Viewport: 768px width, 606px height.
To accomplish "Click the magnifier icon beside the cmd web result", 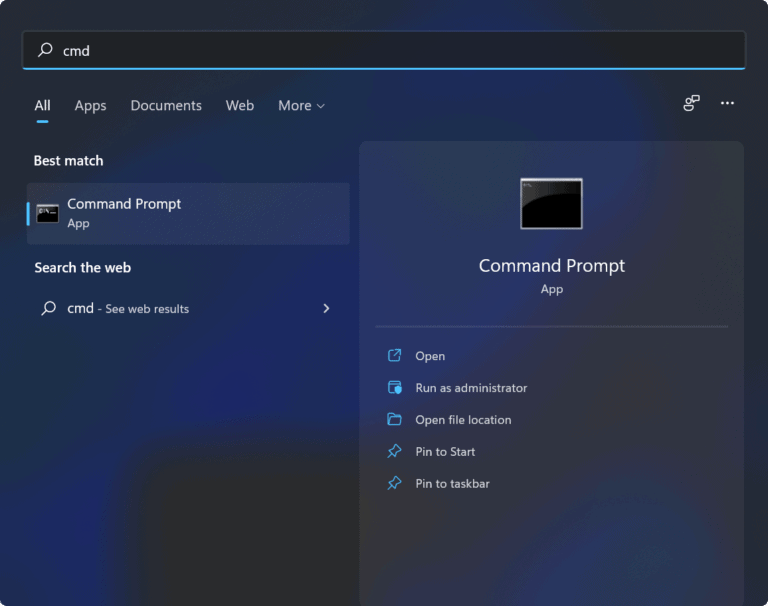I will point(48,309).
